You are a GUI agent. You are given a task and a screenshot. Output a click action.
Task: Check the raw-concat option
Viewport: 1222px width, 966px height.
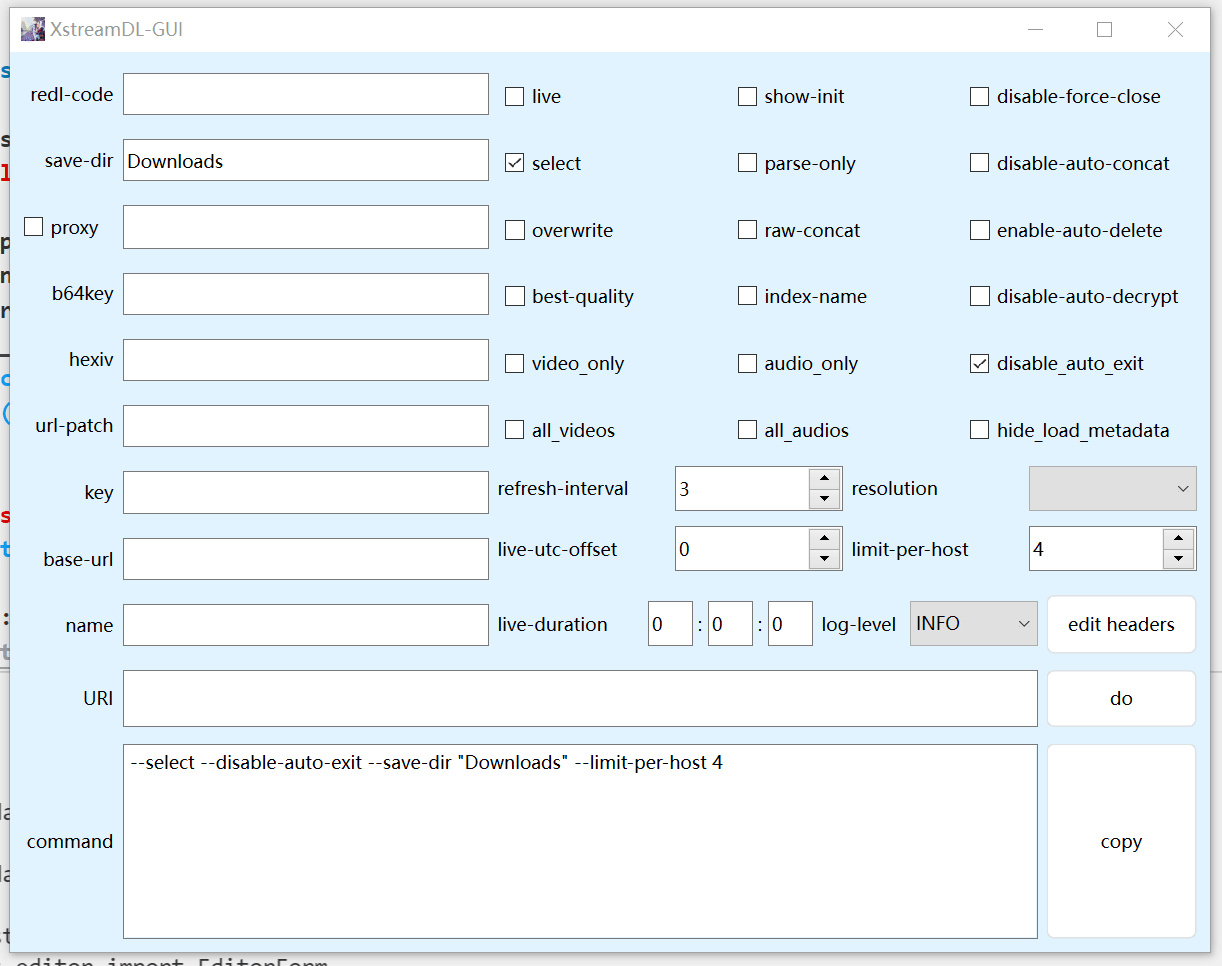[x=747, y=230]
